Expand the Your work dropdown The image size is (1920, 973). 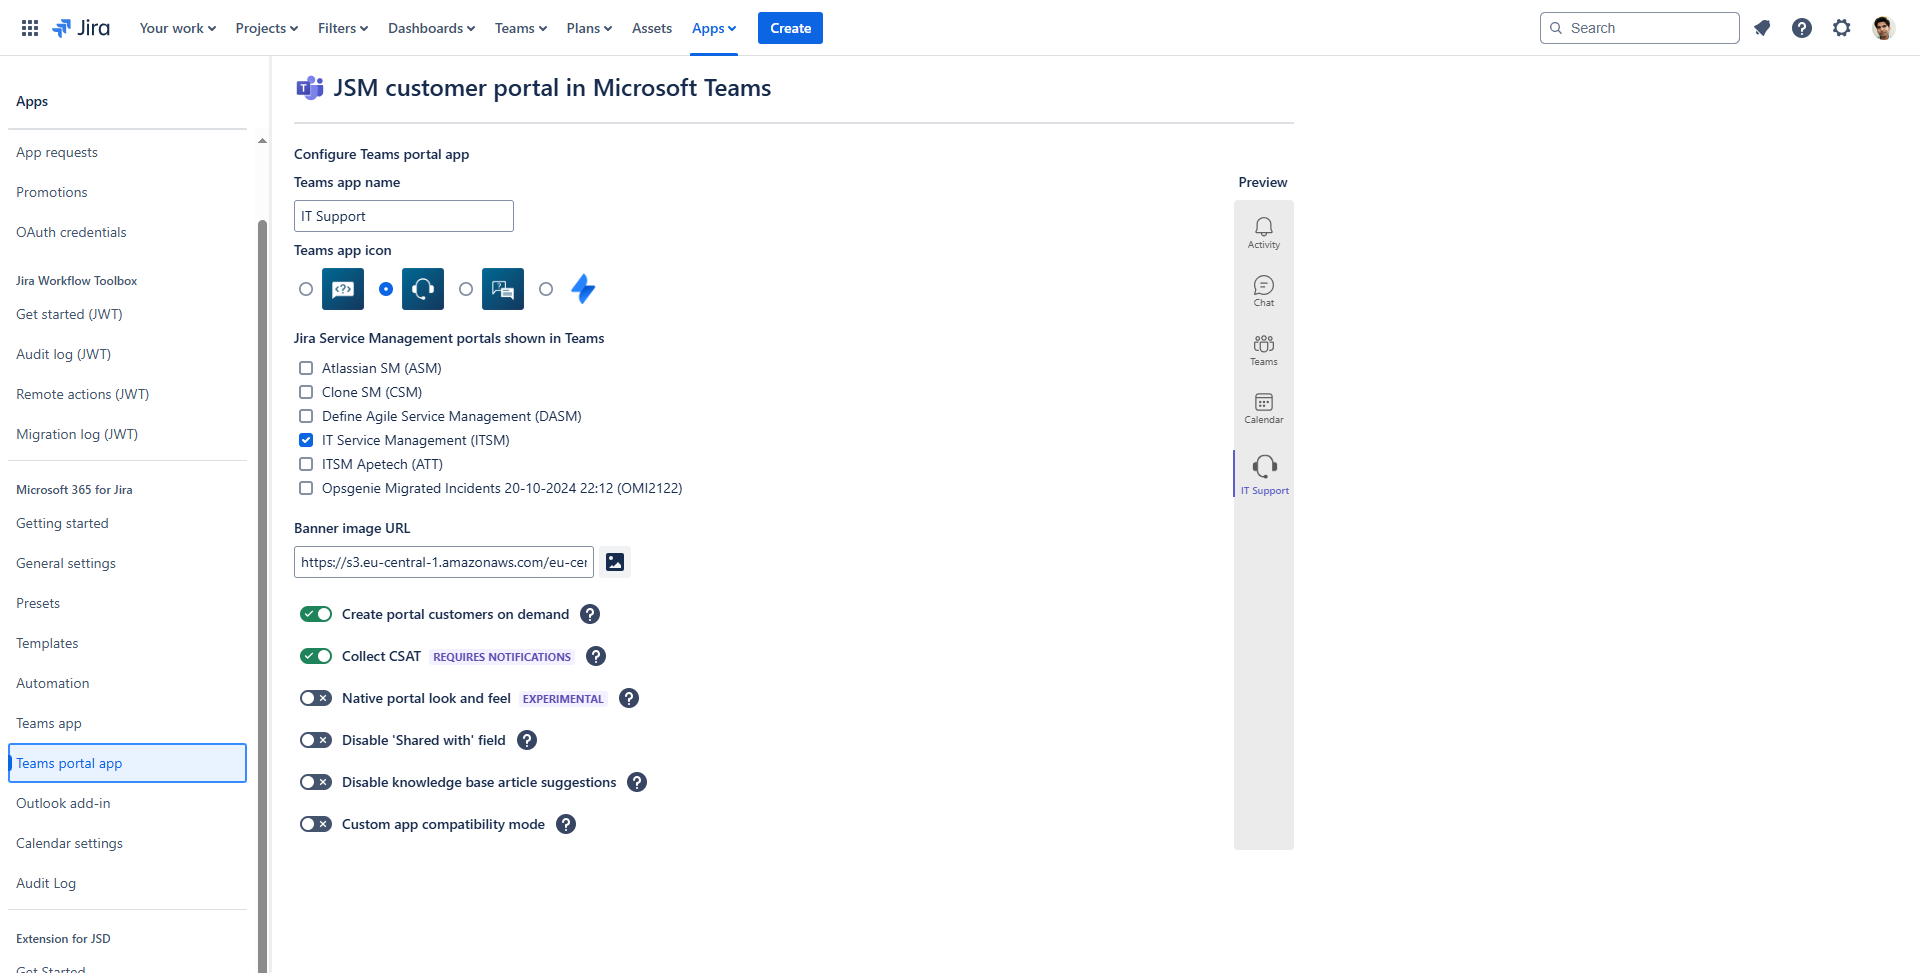pos(177,28)
